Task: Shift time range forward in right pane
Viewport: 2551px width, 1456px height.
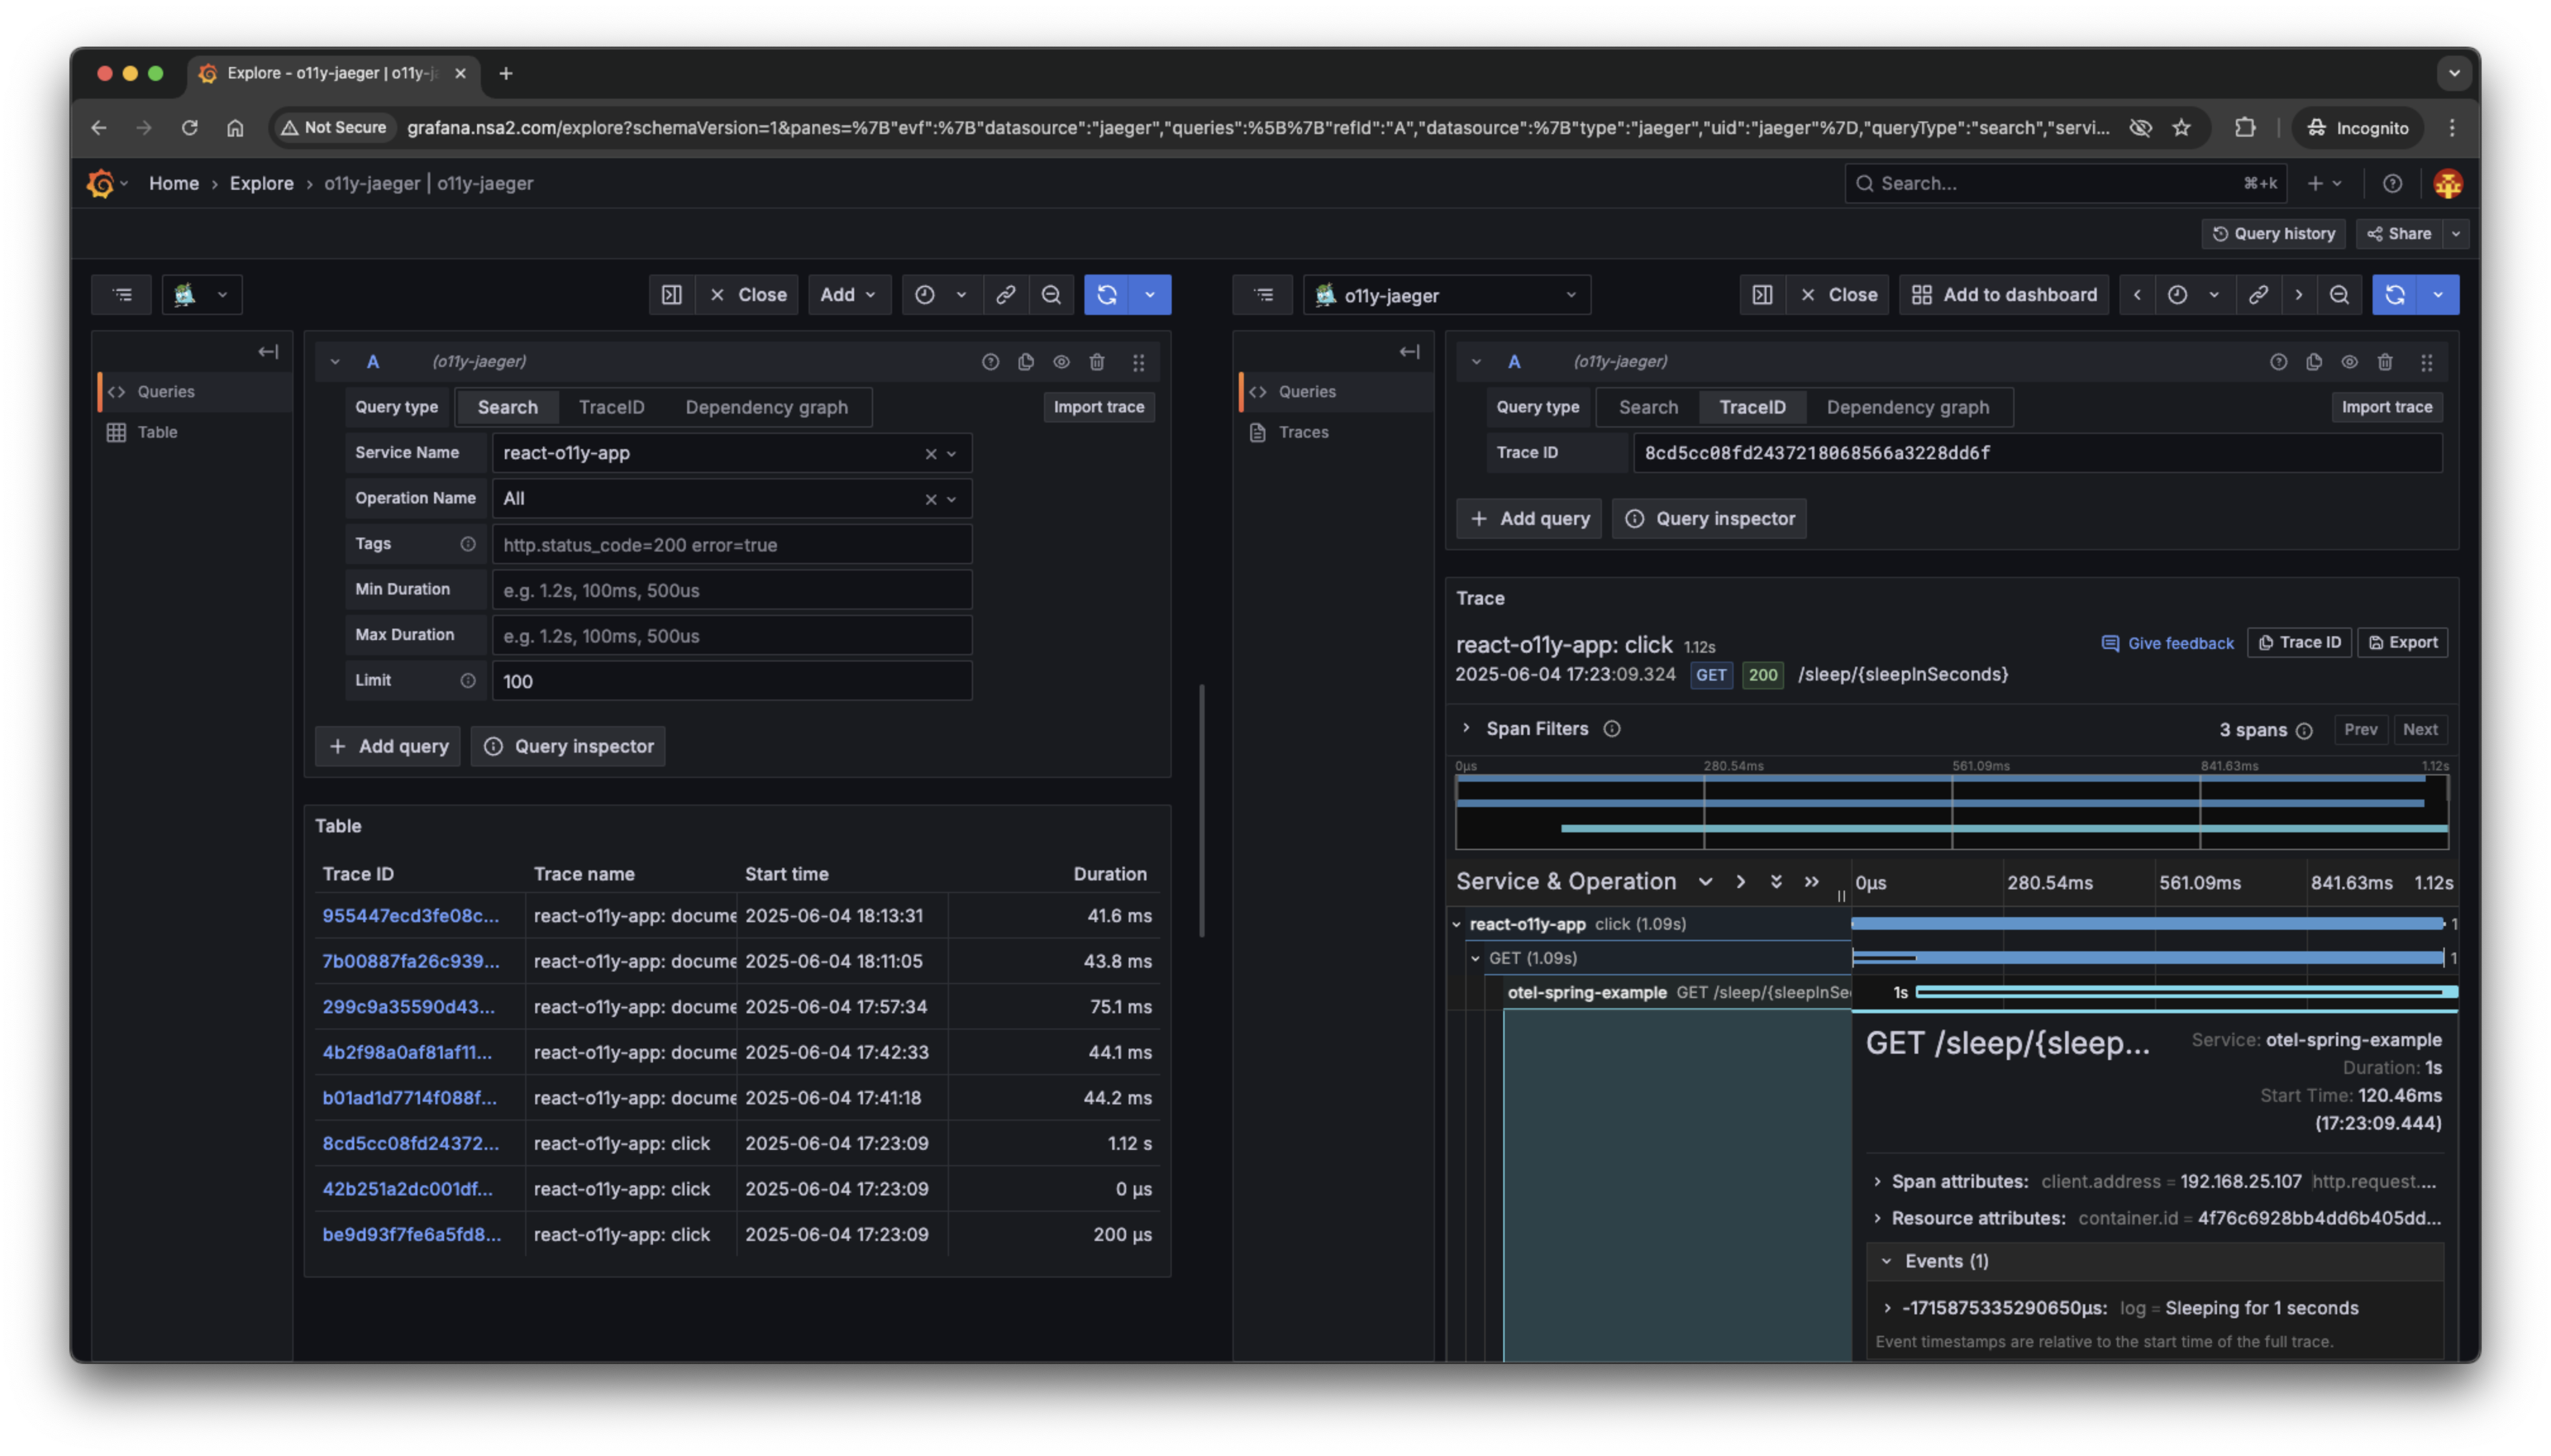Action: 2298,295
